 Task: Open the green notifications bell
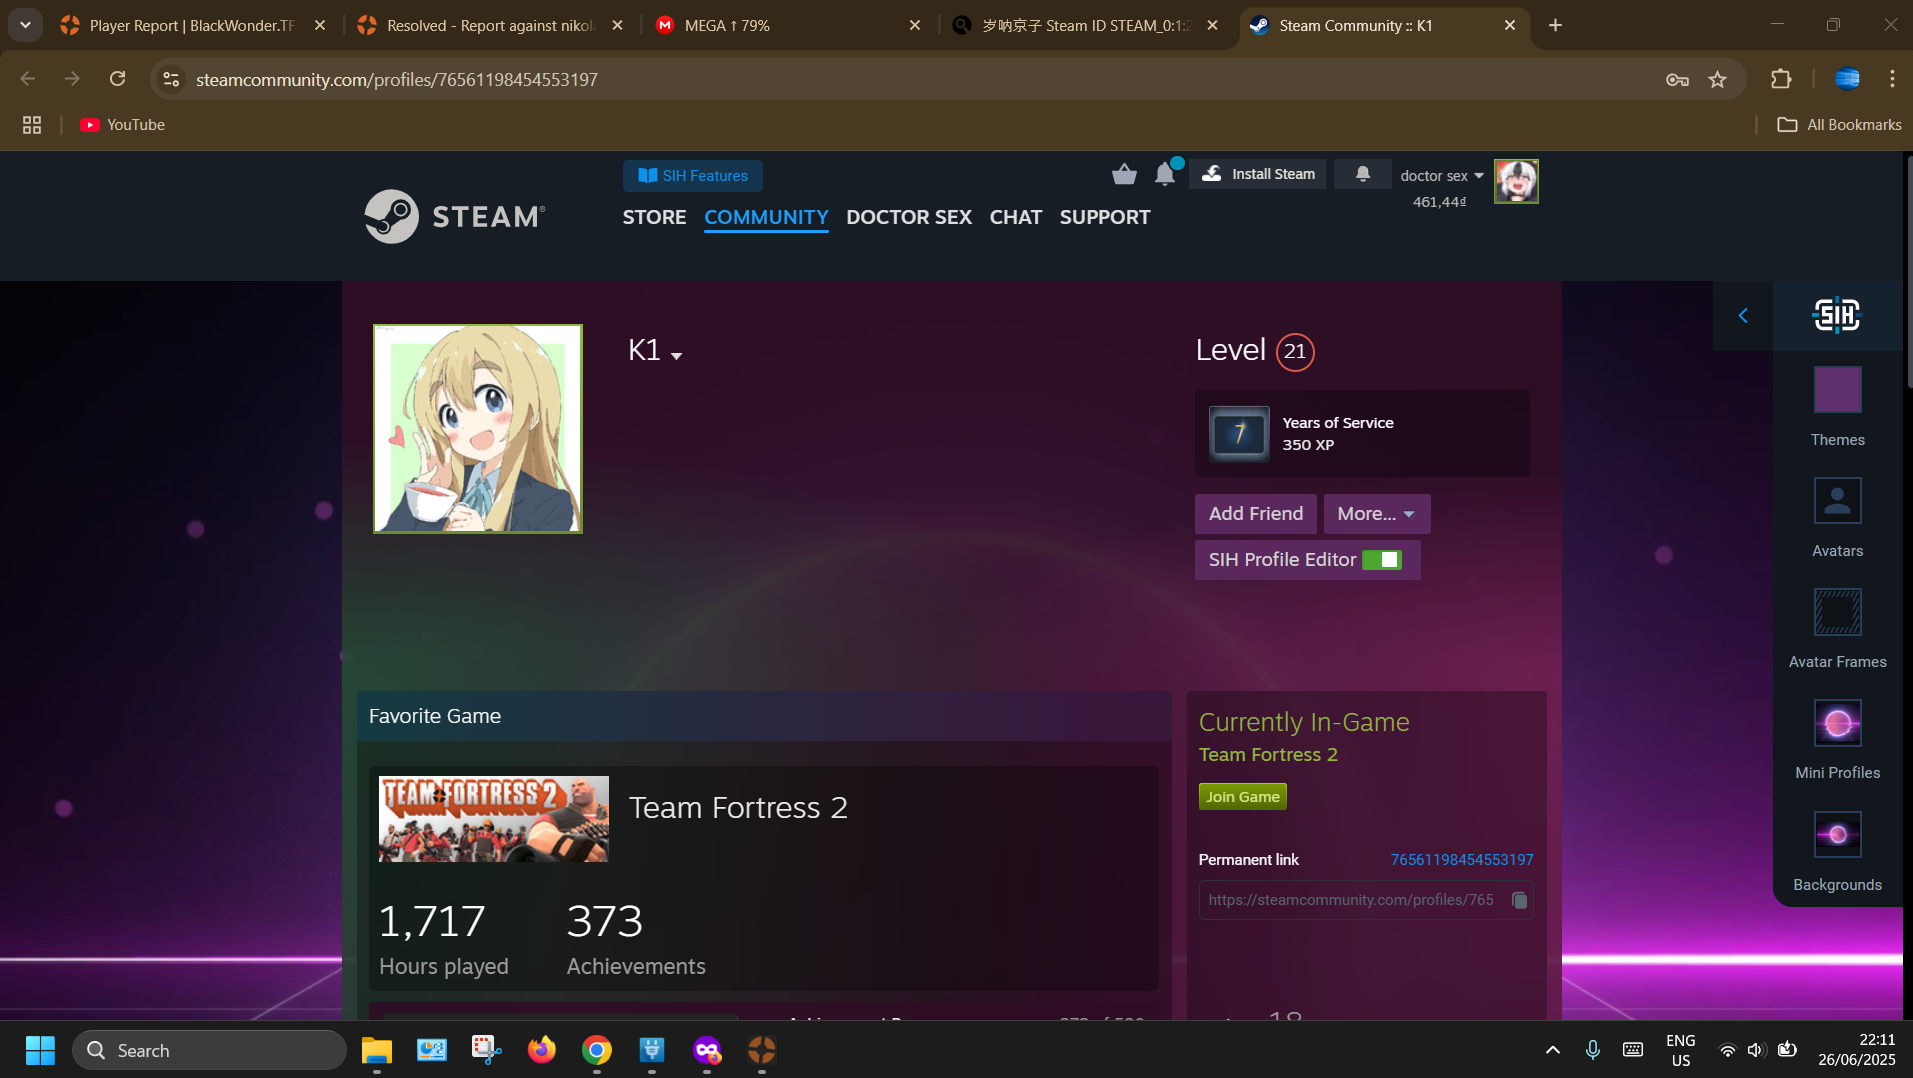1165,174
